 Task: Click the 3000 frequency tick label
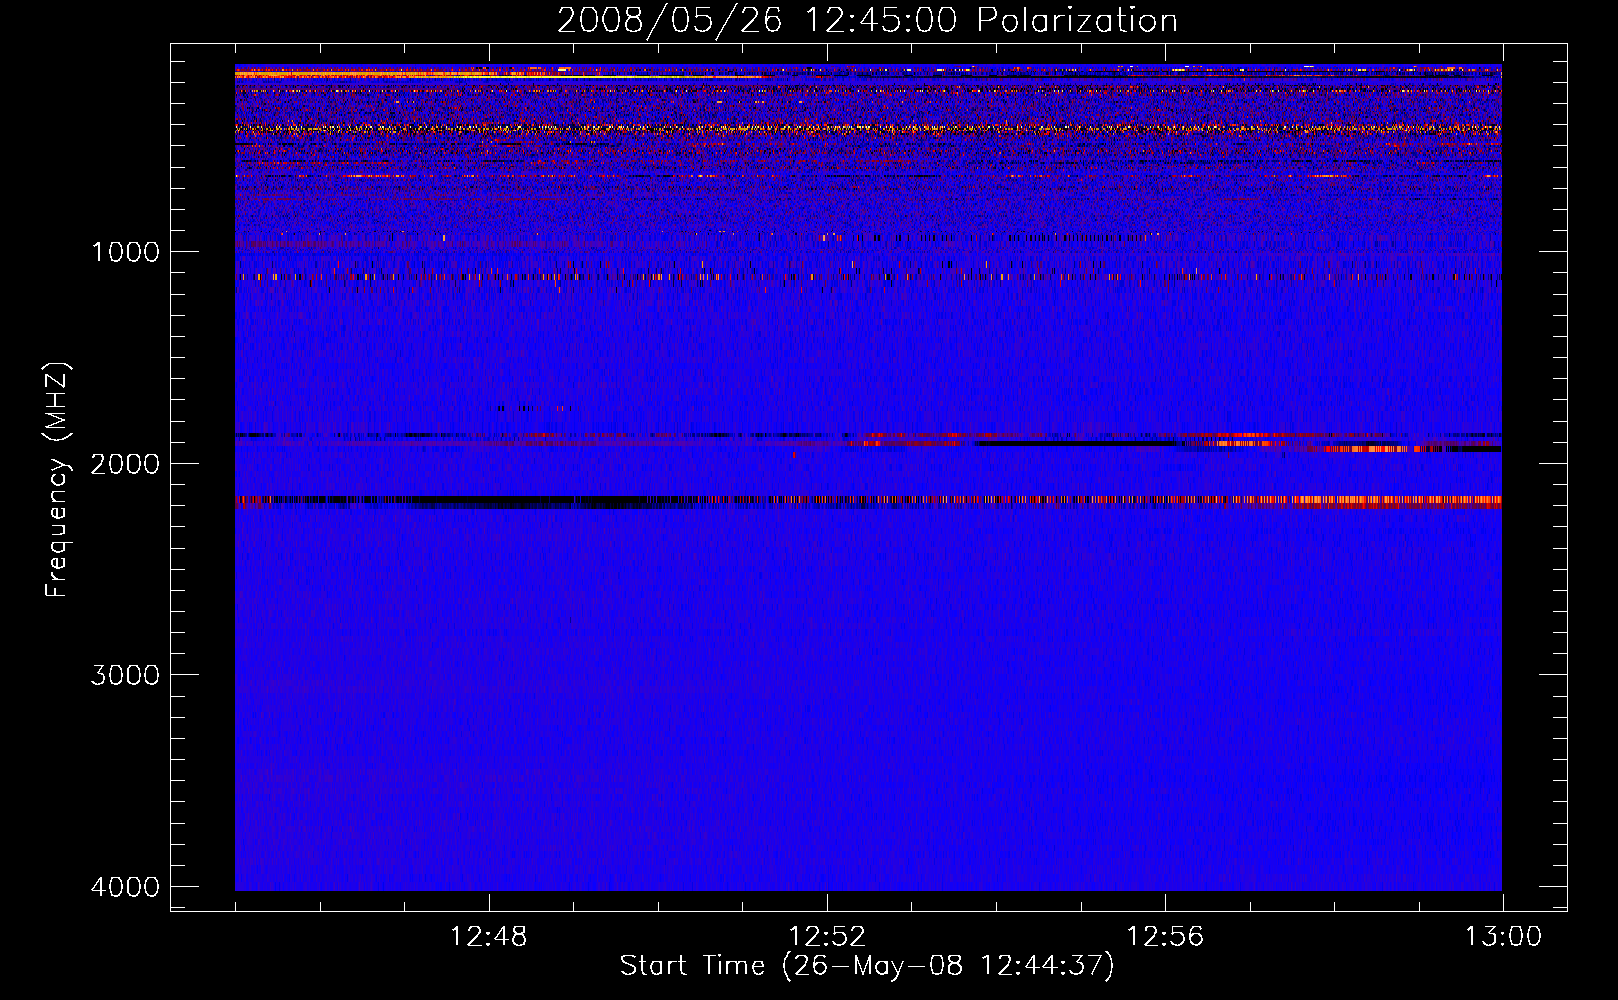click(125, 675)
